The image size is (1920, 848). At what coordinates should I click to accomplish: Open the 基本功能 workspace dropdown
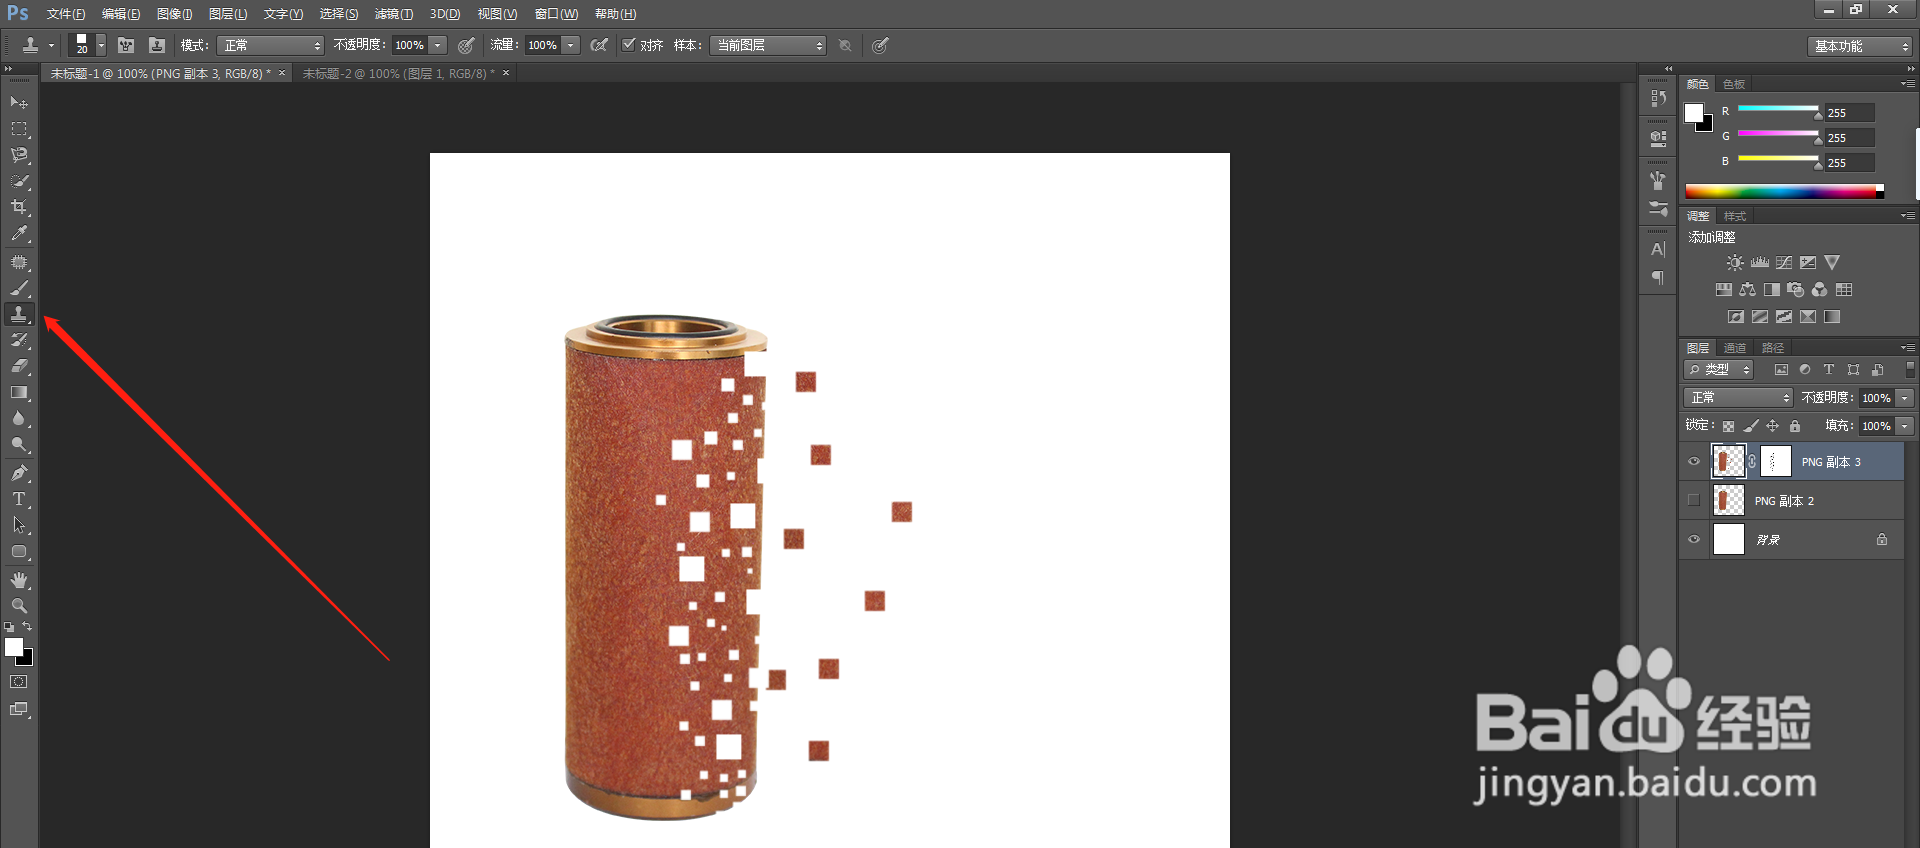pyautogui.click(x=1860, y=46)
